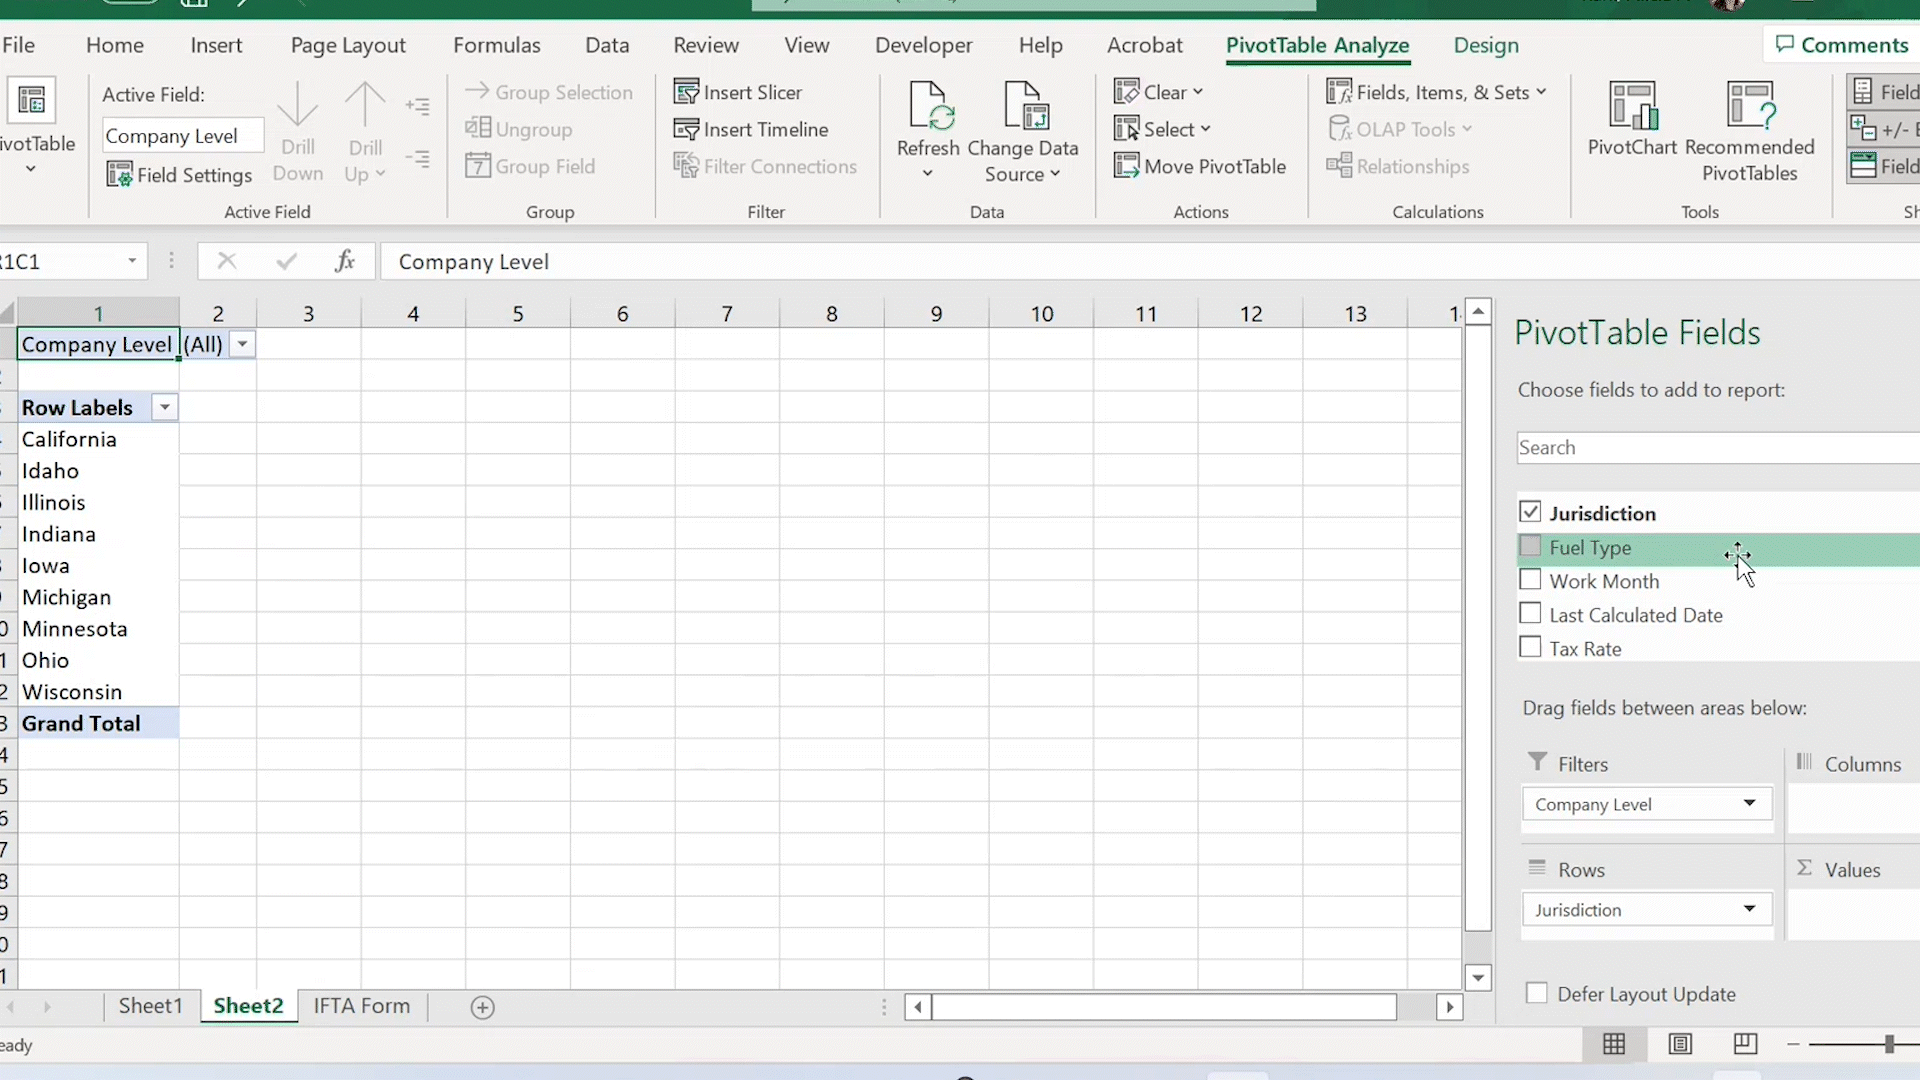This screenshot has height=1080, width=1920.
Task: Click the Comments button
Action: (x=1841, y=45)
